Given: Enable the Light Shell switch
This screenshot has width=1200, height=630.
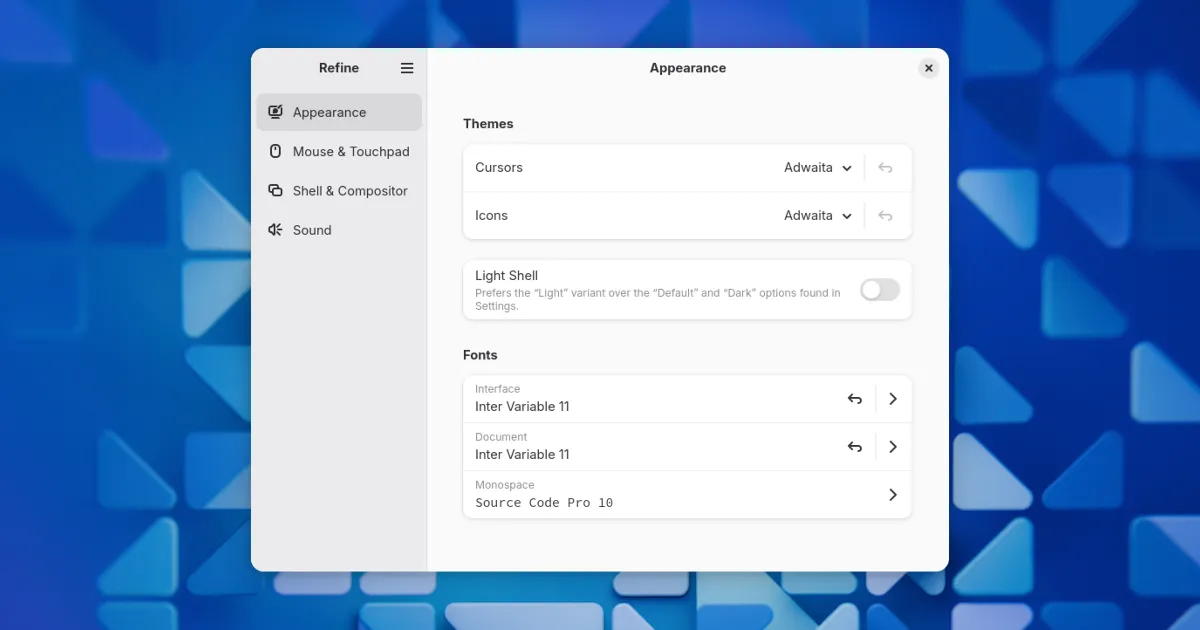Looking at the screenshot, I should (x=880, y=290).
